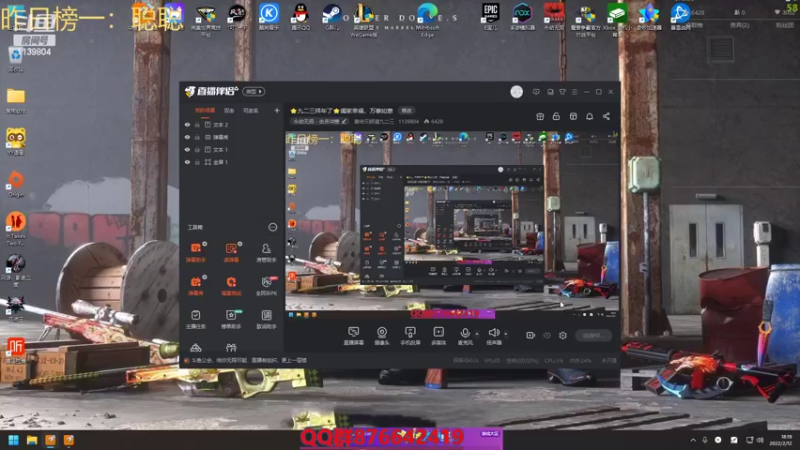
Task: Lock the 文本 2 layer
Action: click(x=197, y=124)
